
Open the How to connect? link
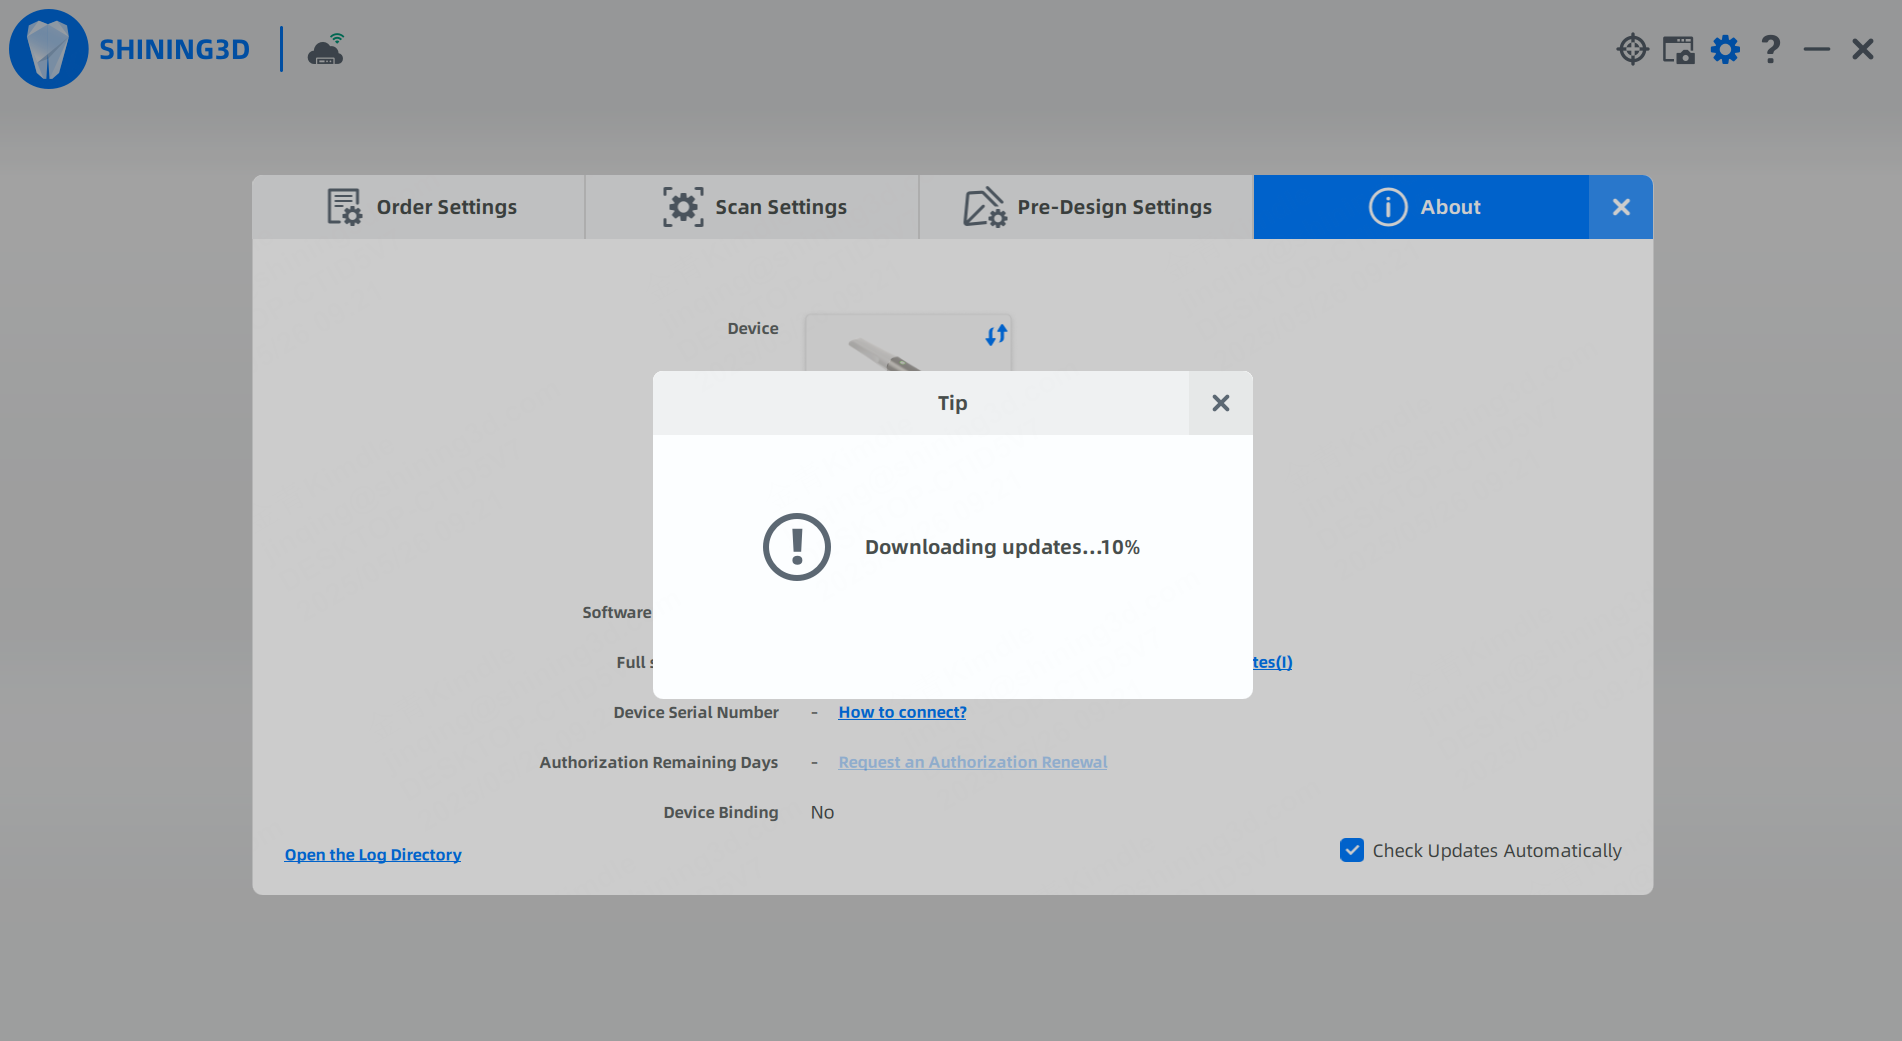(902, 712)
